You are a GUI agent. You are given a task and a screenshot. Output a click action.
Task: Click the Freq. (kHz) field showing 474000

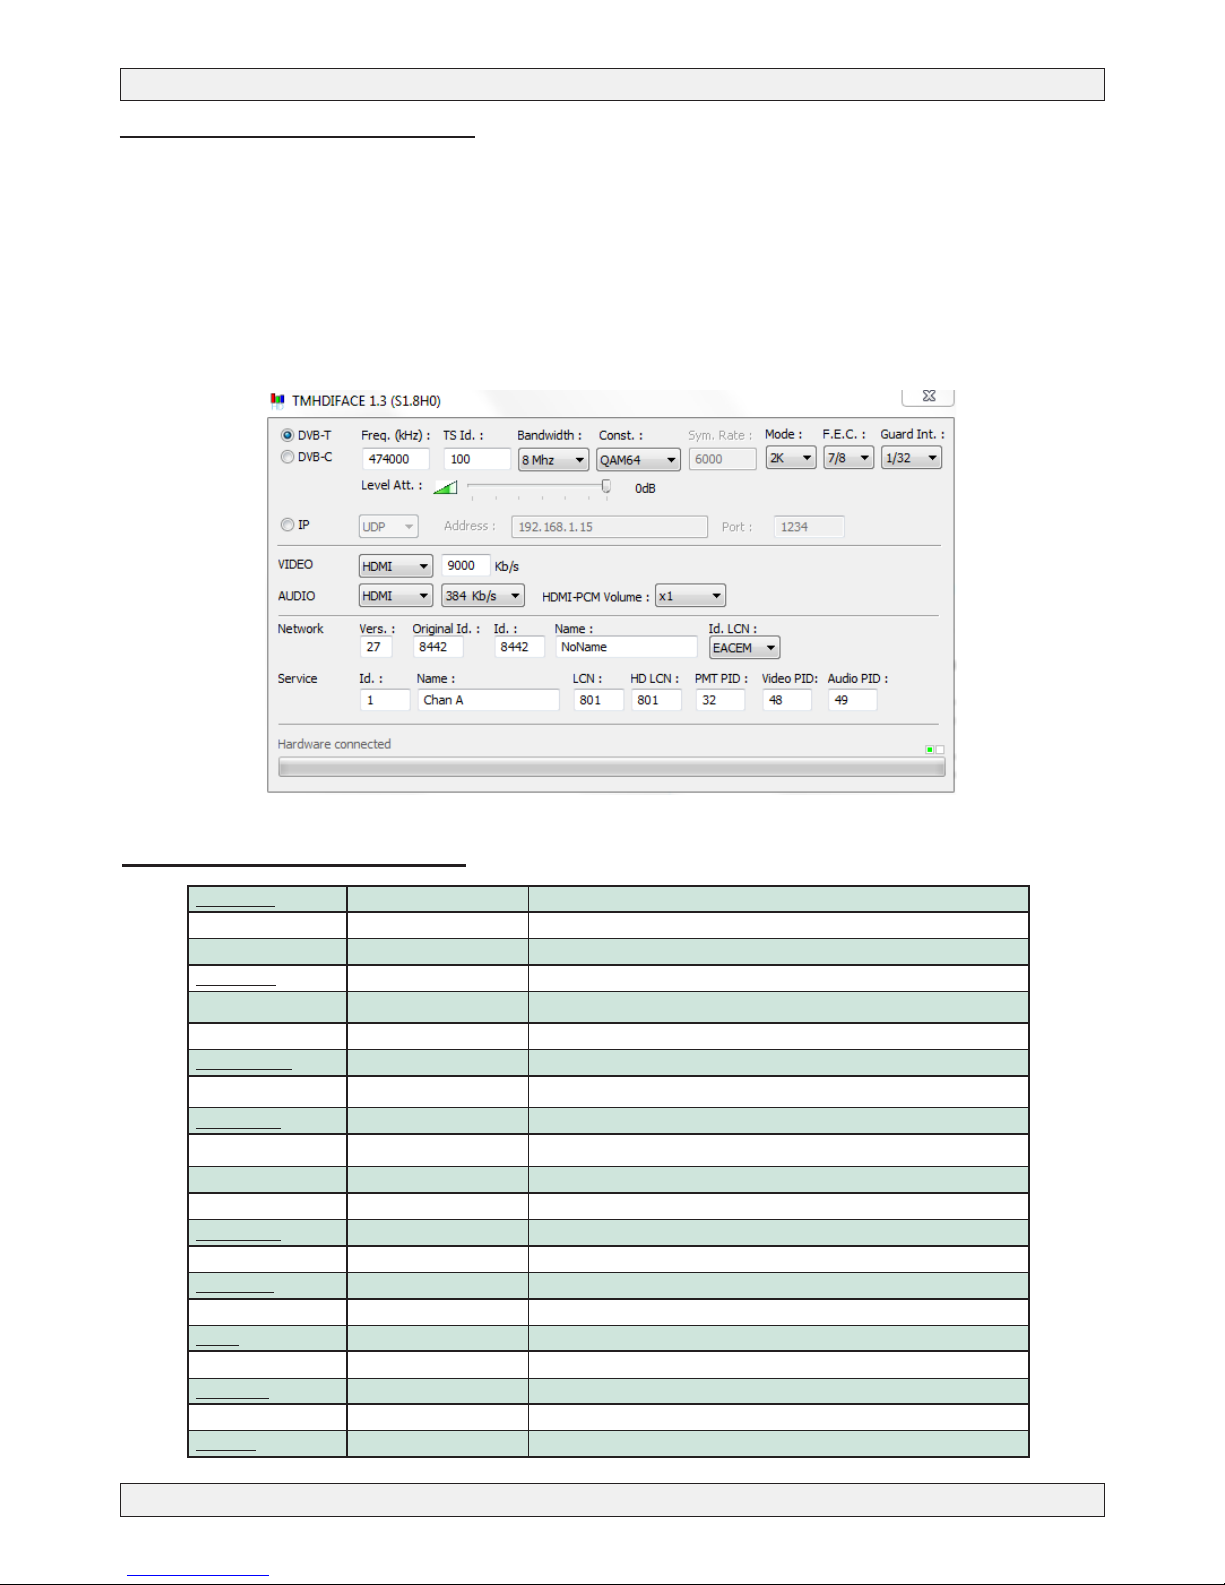[x=396, y=459]
